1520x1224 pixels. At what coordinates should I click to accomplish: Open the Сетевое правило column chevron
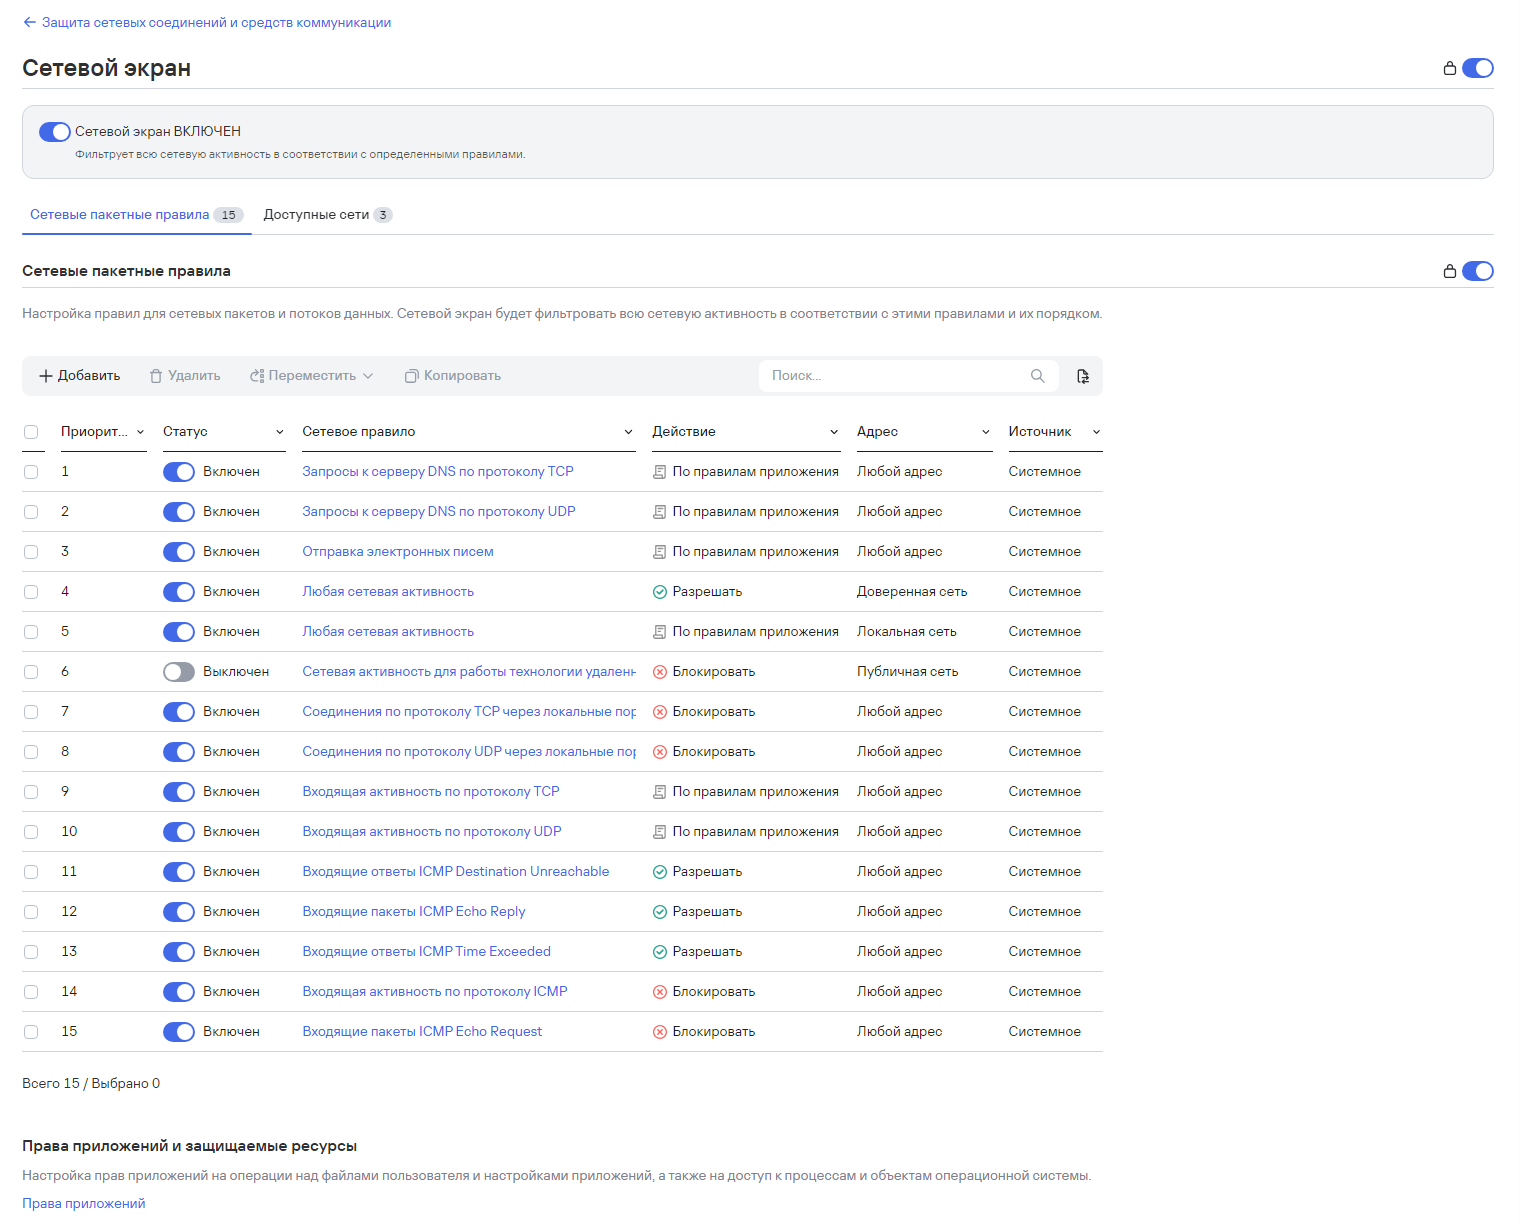(x=628, y=432)
